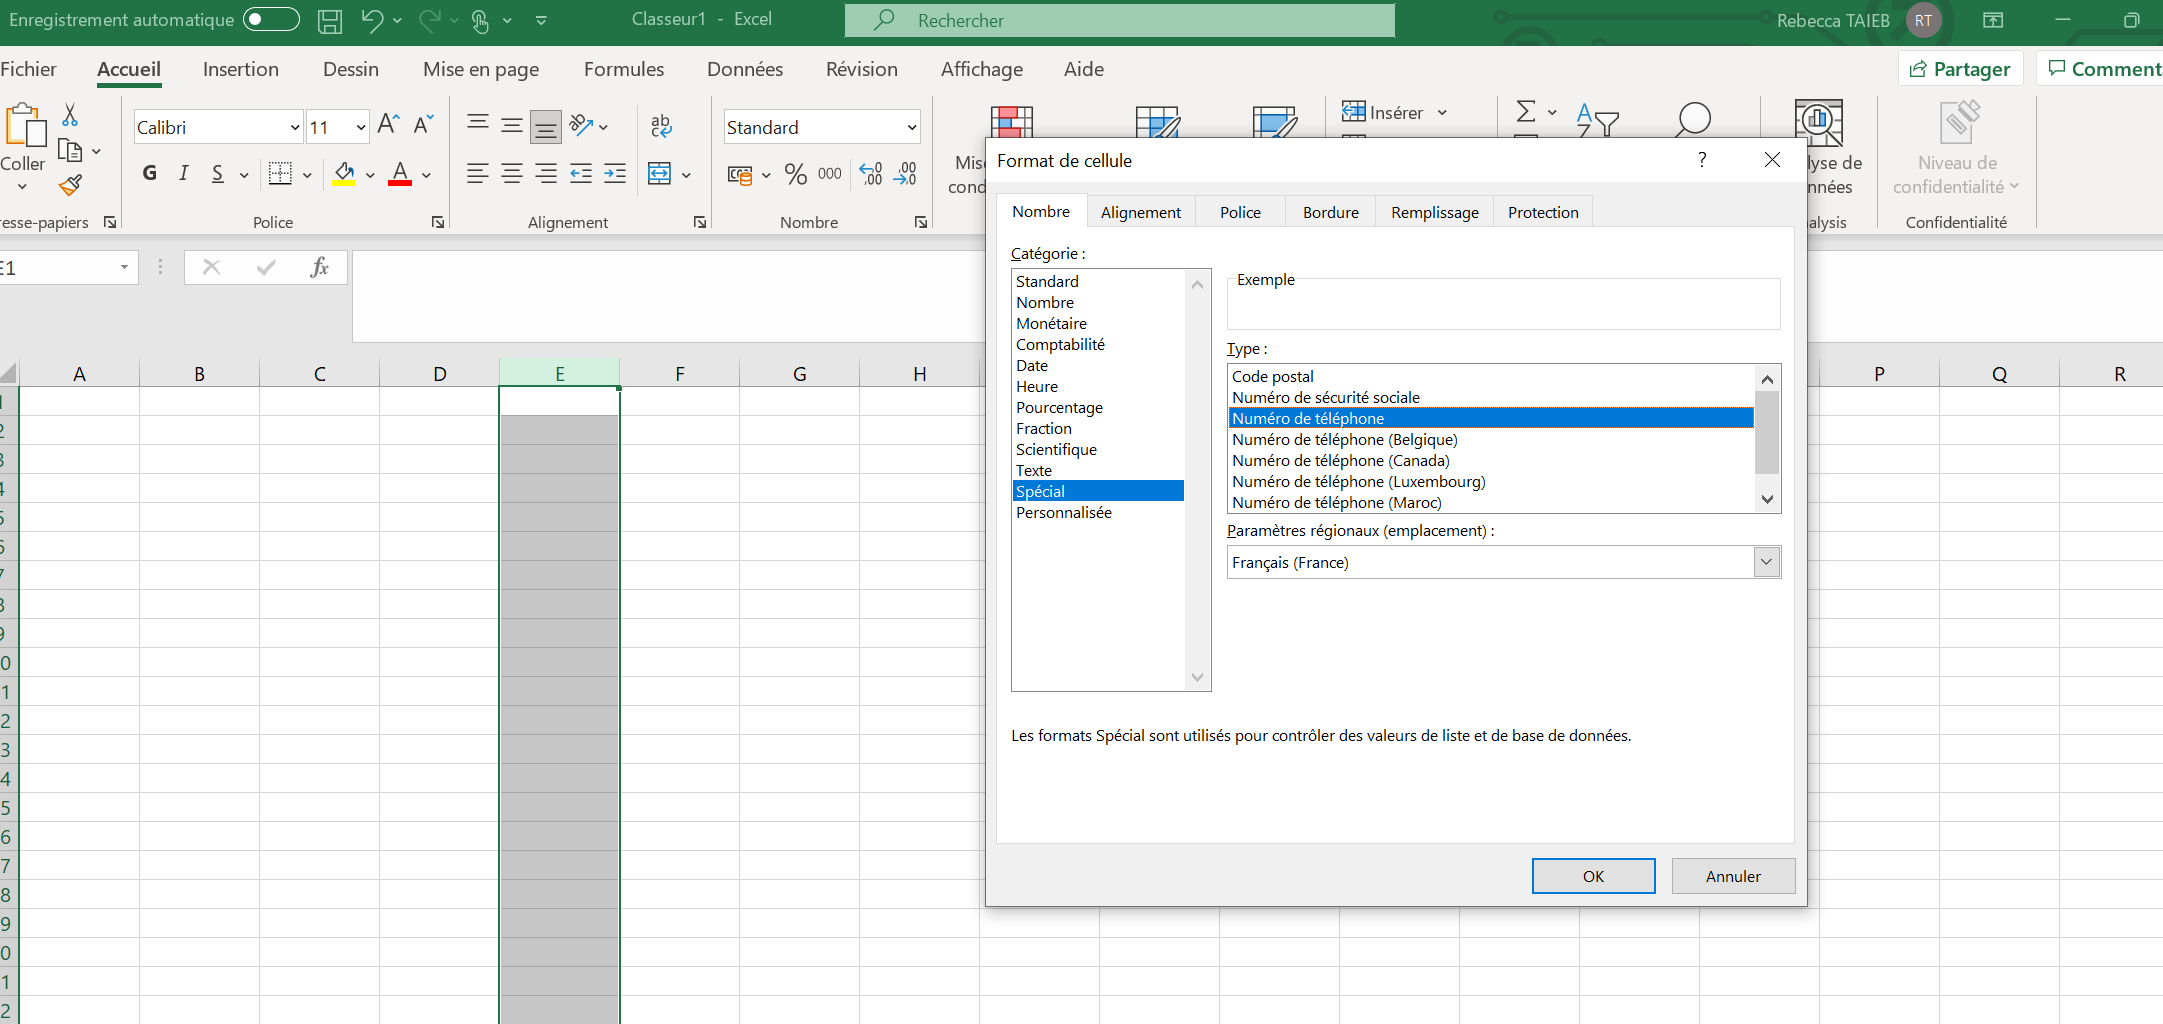The height and width of the screenshot is (1024, 2163).
Task: Click the formula bar input area
Action: coord(668,296)
